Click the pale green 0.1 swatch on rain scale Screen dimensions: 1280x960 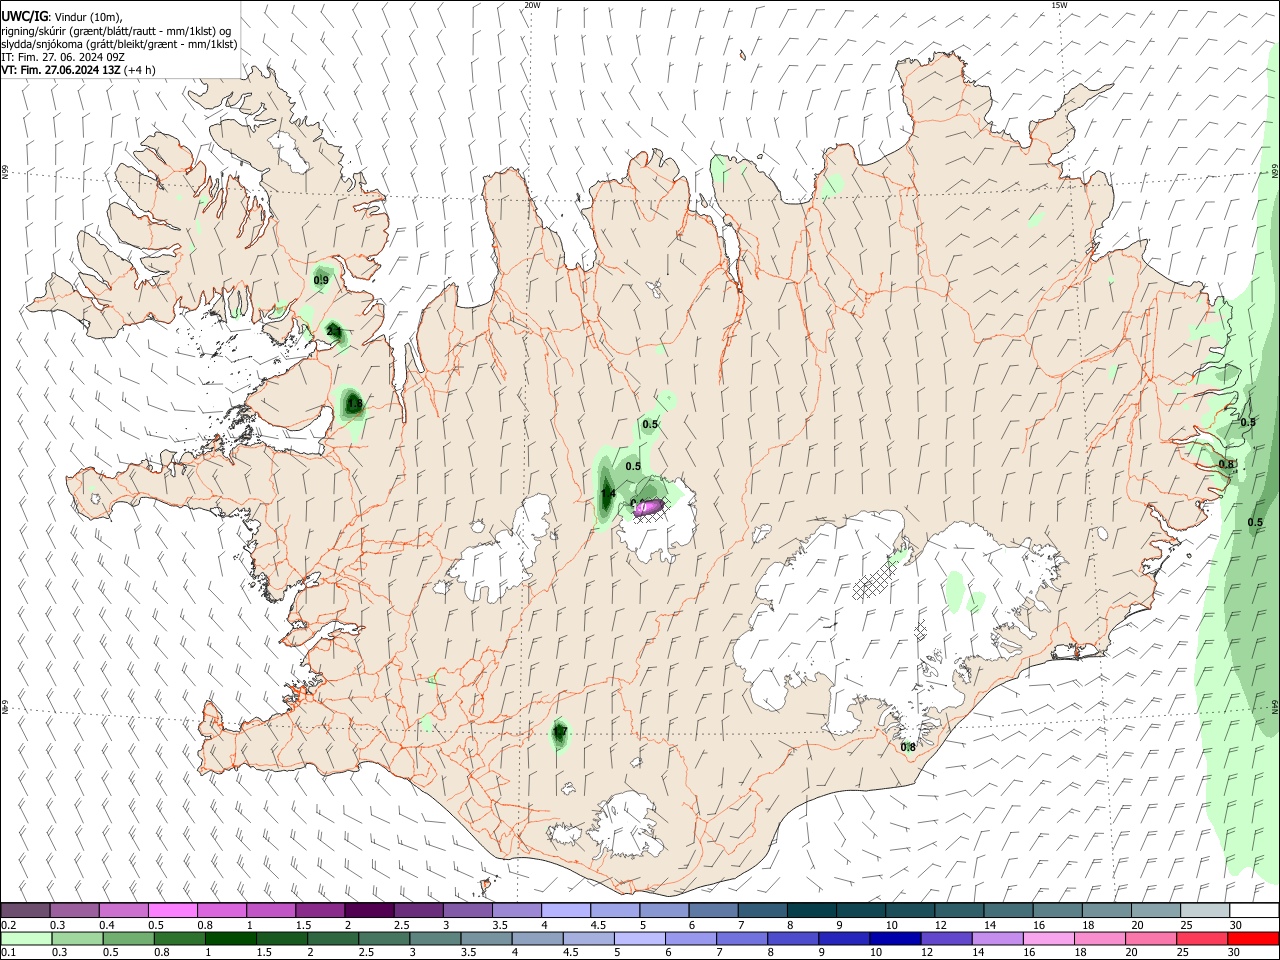point(25,939)
